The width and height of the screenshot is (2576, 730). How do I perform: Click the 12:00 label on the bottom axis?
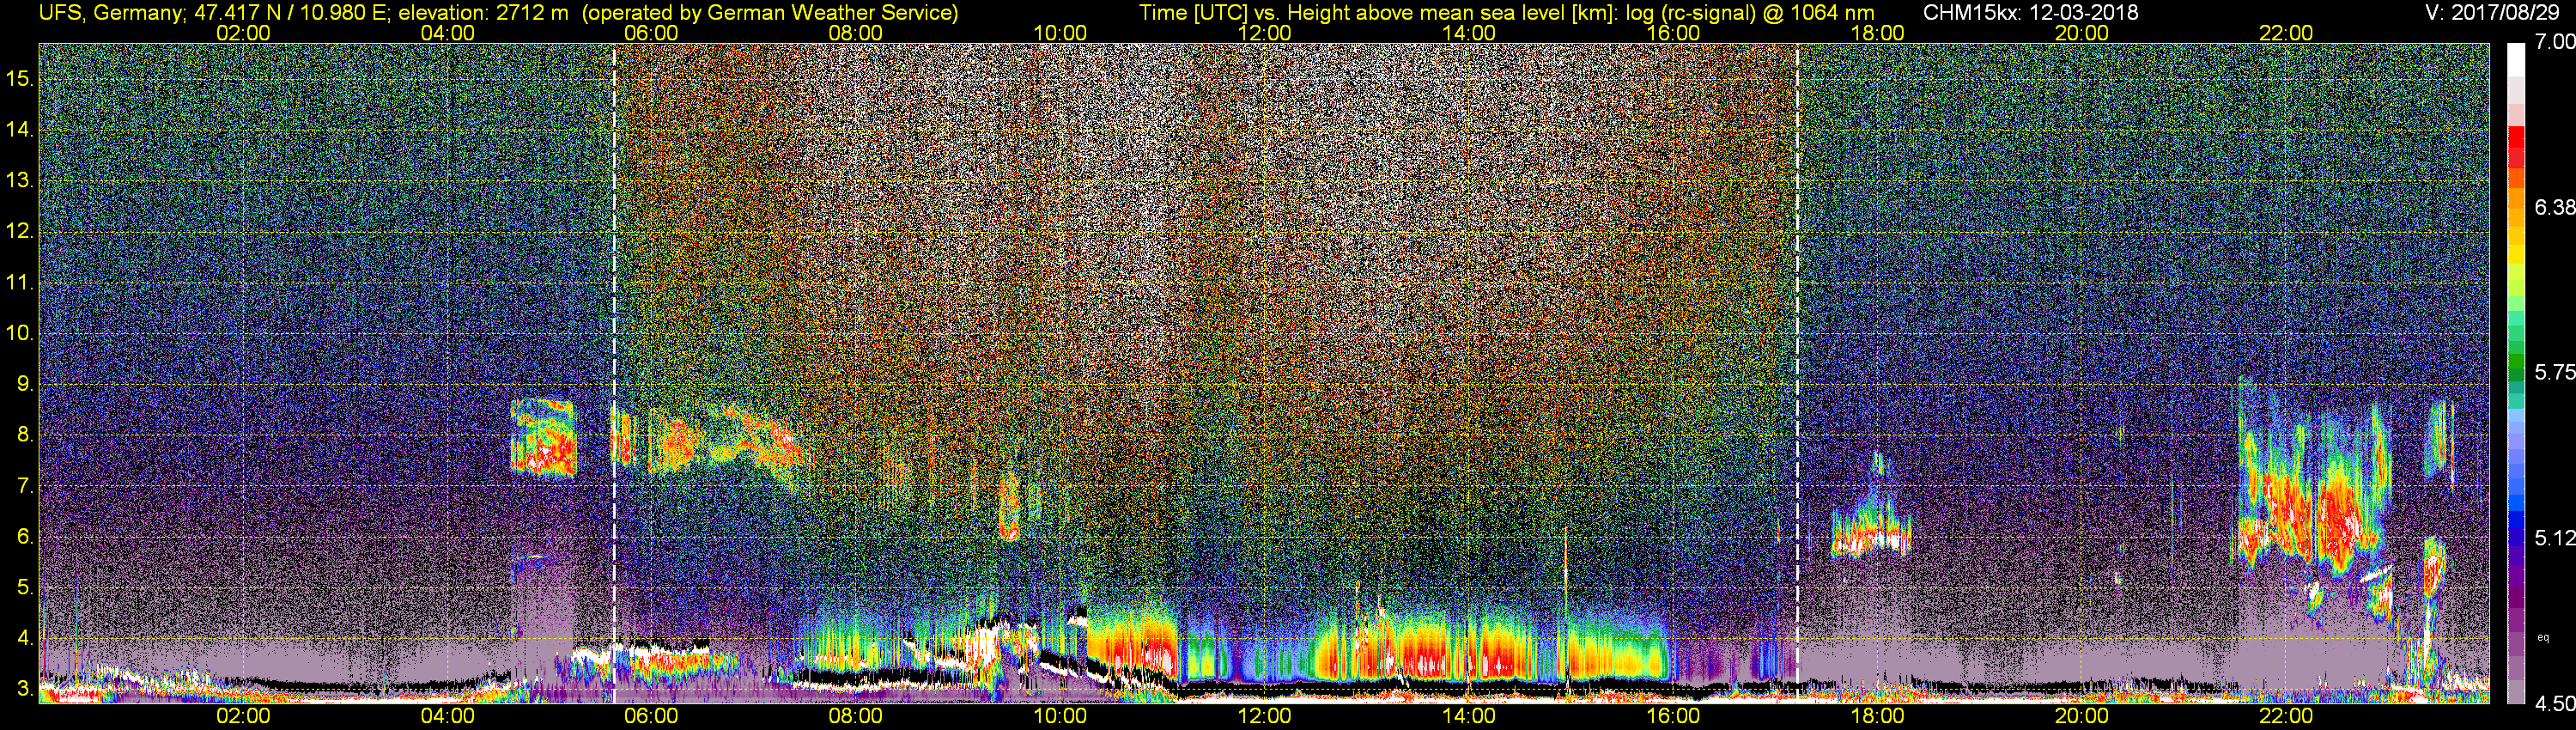(x=1264, y=716)
